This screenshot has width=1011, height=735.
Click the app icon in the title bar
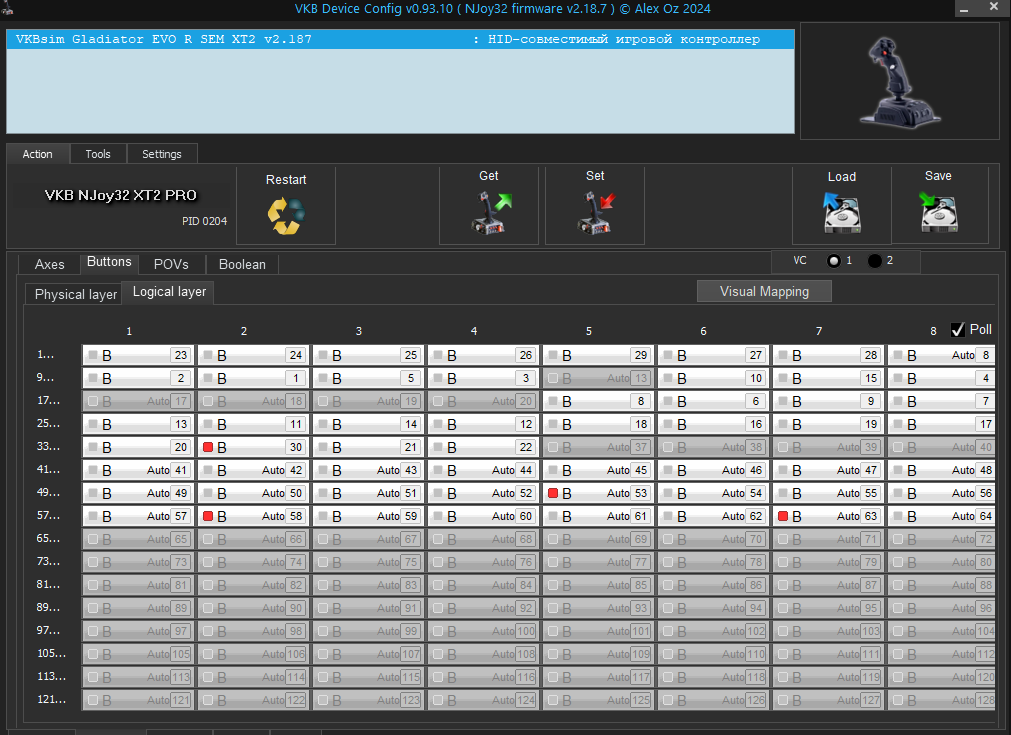[x=7, y=8]
